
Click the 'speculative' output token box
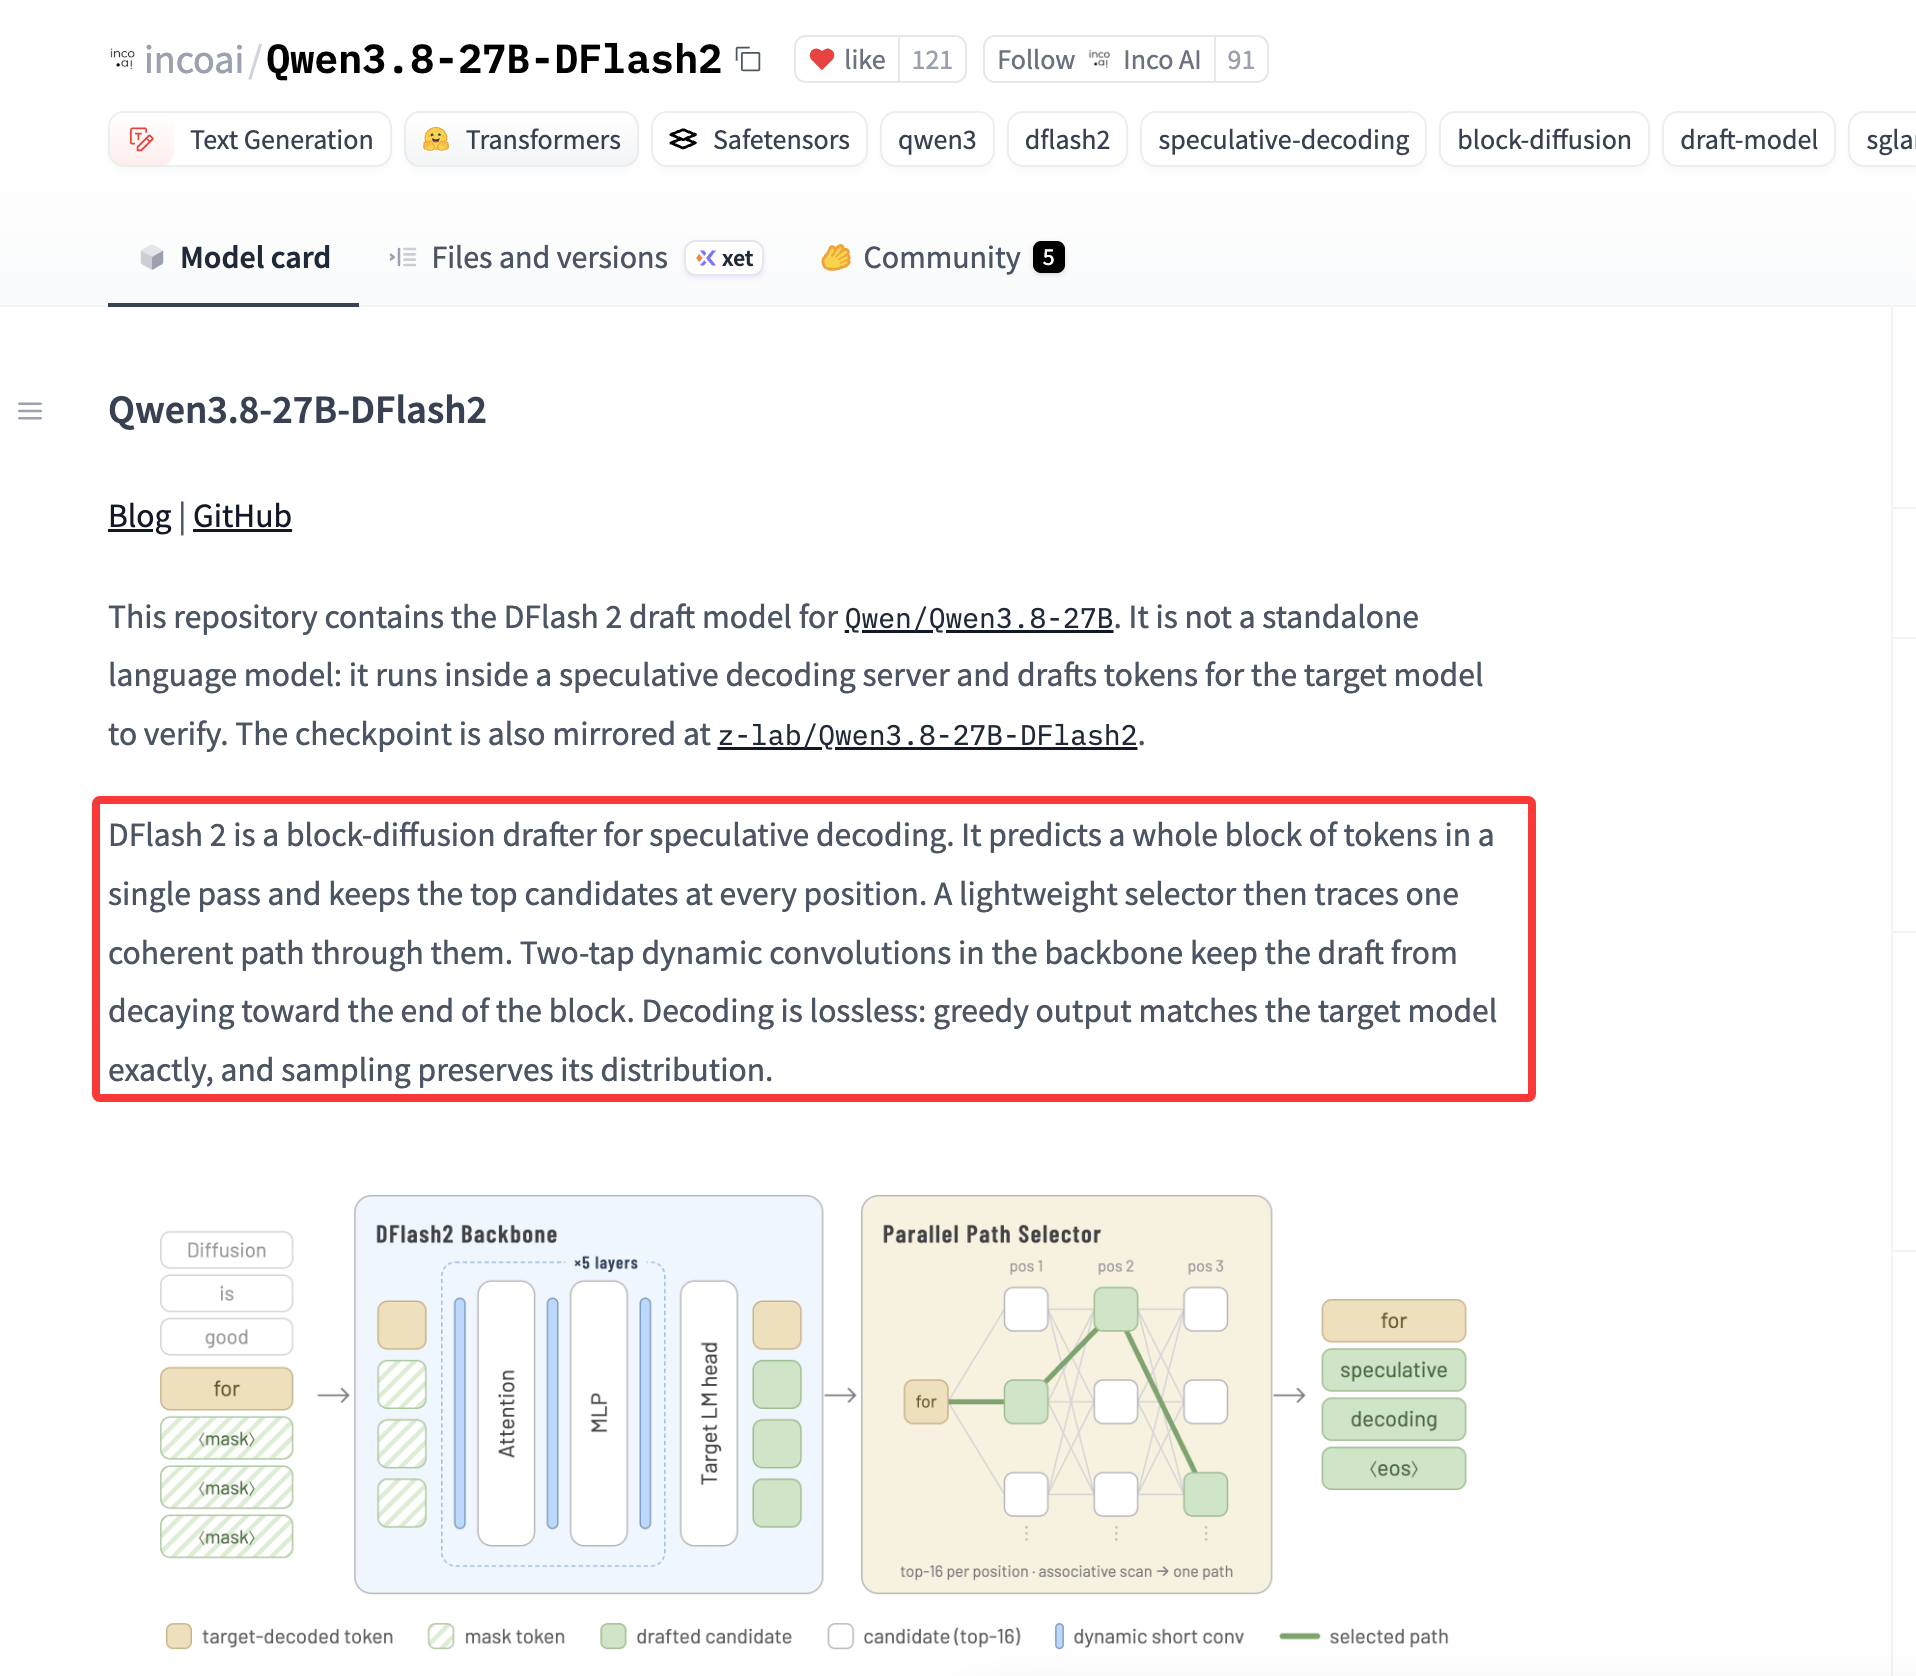[1393, 1370]
